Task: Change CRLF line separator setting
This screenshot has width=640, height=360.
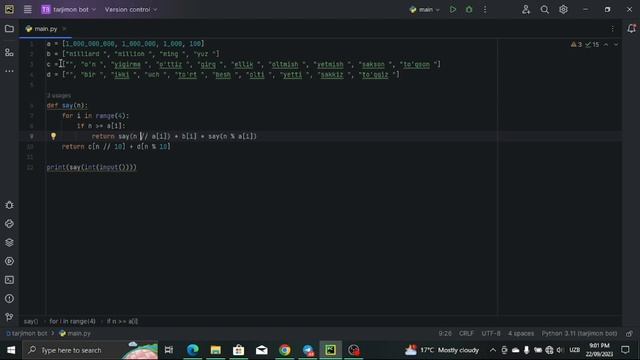Action: point(466,333)
